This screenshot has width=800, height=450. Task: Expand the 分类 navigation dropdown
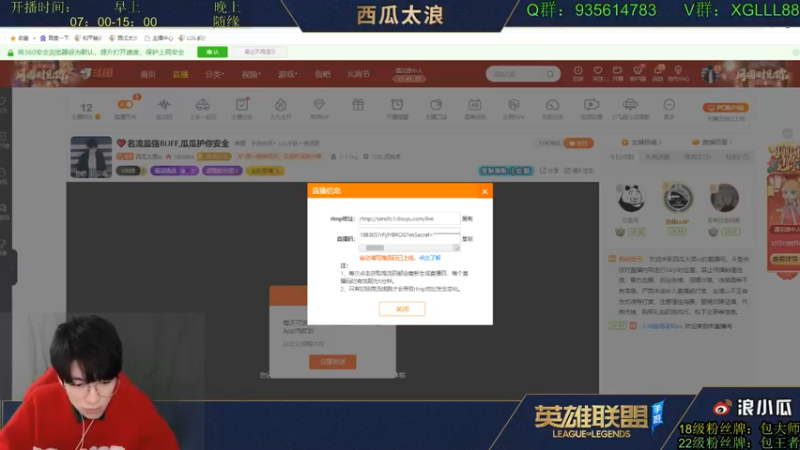214,74
